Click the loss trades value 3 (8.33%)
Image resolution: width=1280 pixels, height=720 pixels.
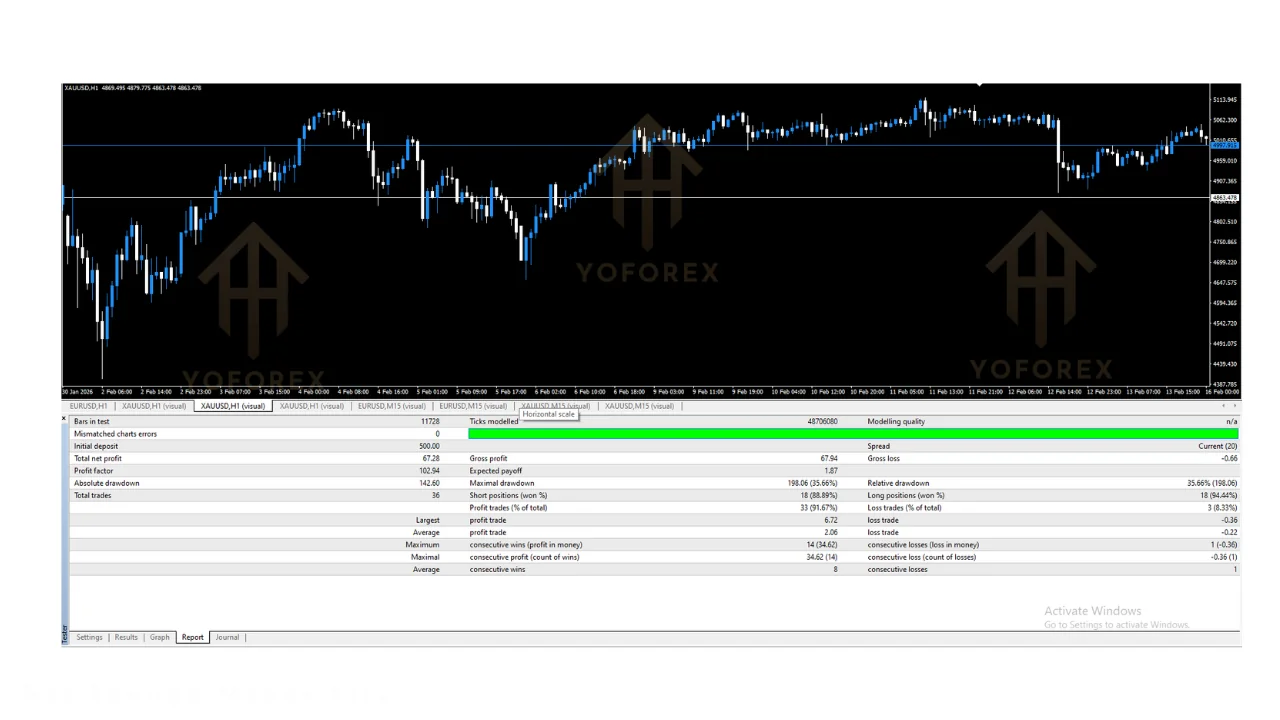click(1221, 508)
